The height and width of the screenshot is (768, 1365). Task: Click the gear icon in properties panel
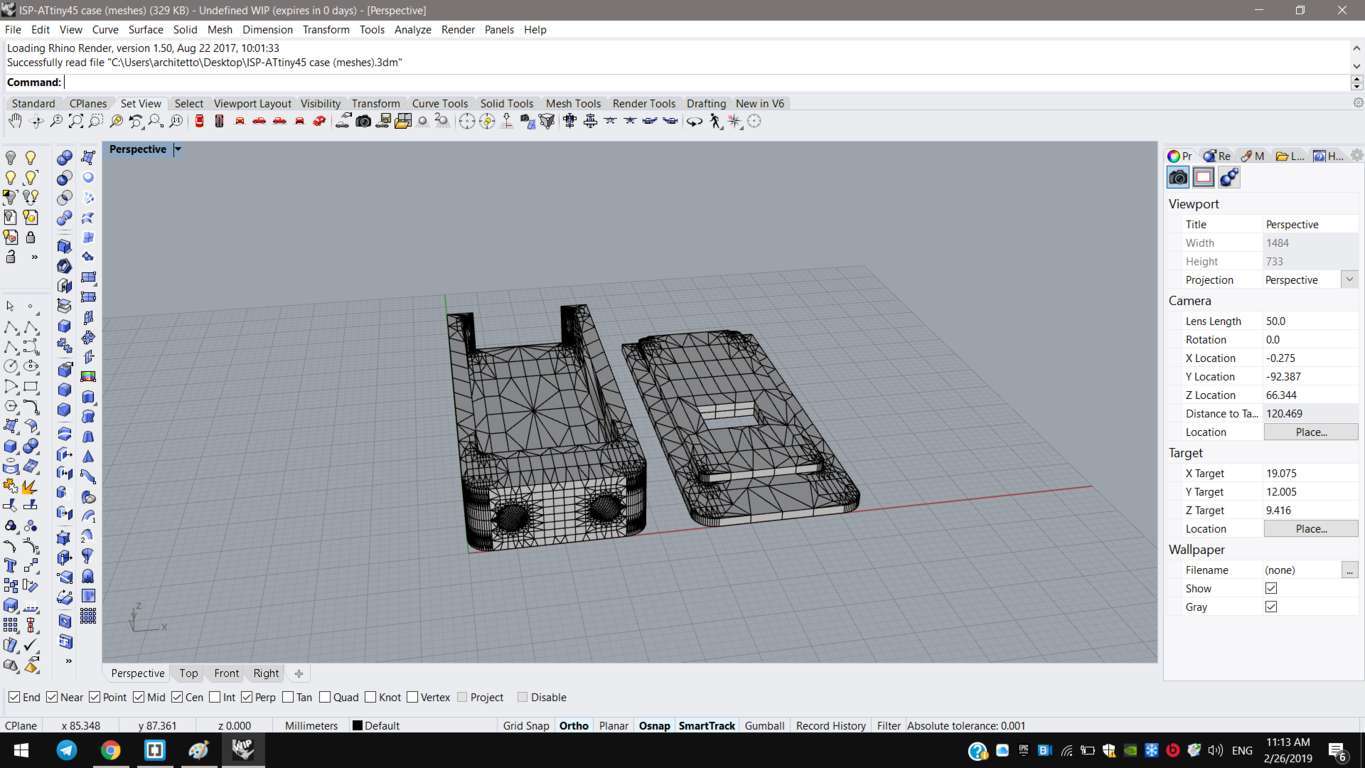tap(1356, 155)
